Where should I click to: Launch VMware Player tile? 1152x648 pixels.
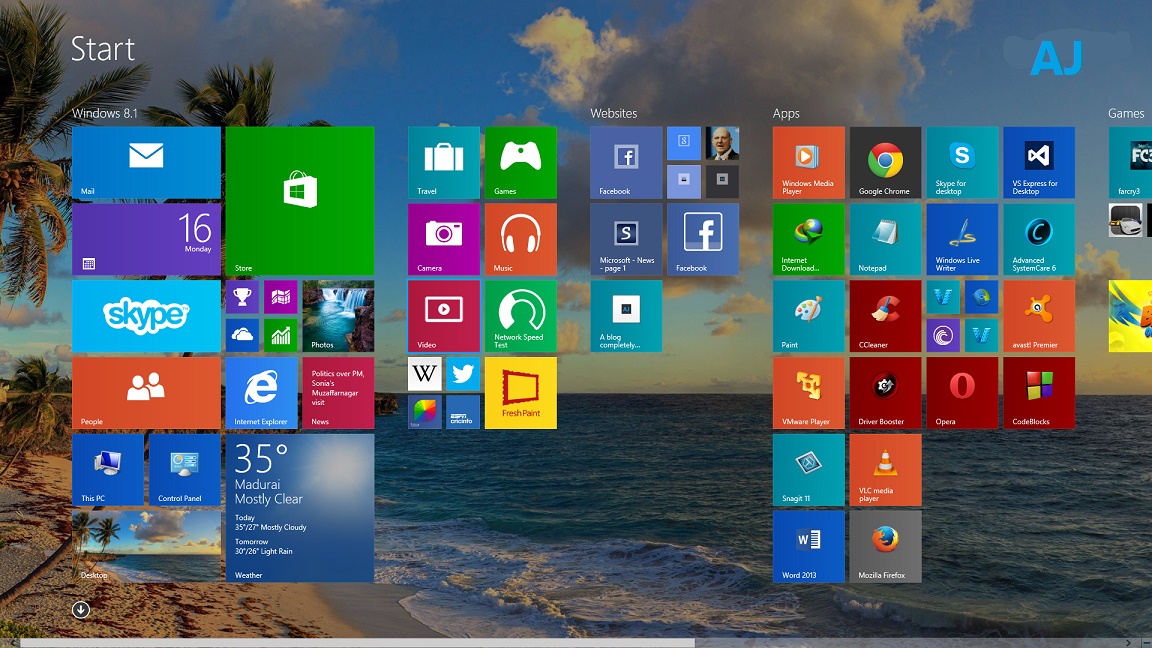click(x=808, y=393)
